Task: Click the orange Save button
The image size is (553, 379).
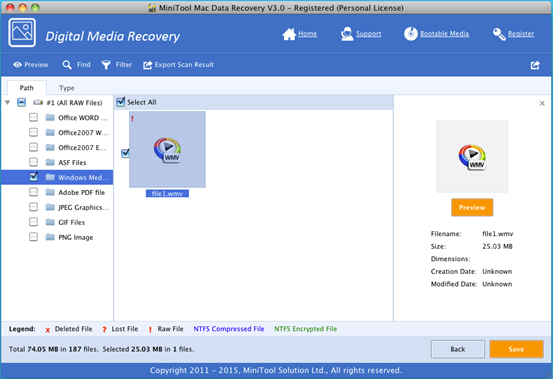Action: point(516,349)
